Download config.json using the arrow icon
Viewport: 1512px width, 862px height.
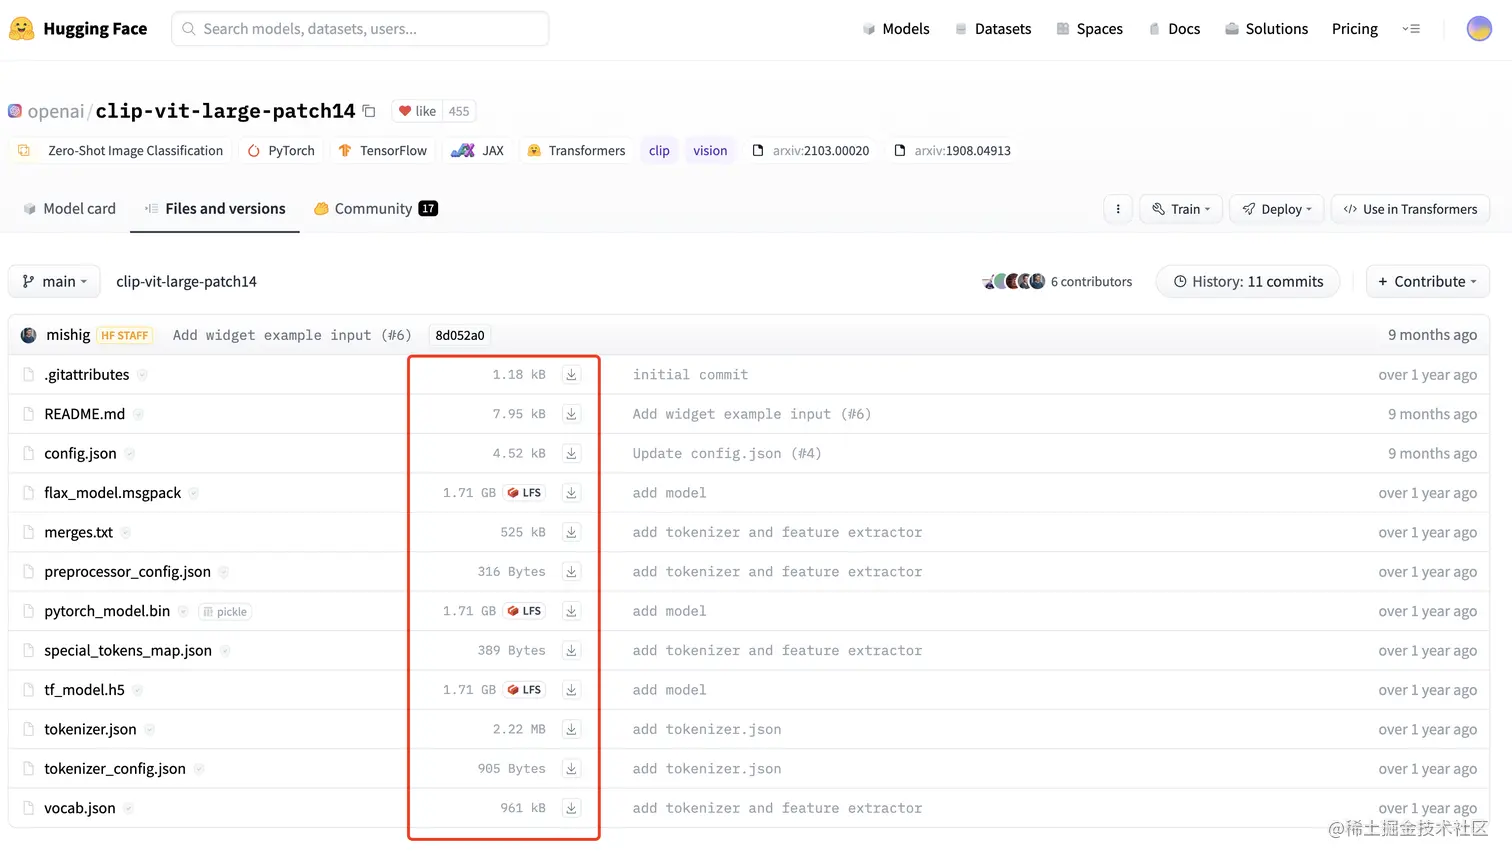(571, 453)
